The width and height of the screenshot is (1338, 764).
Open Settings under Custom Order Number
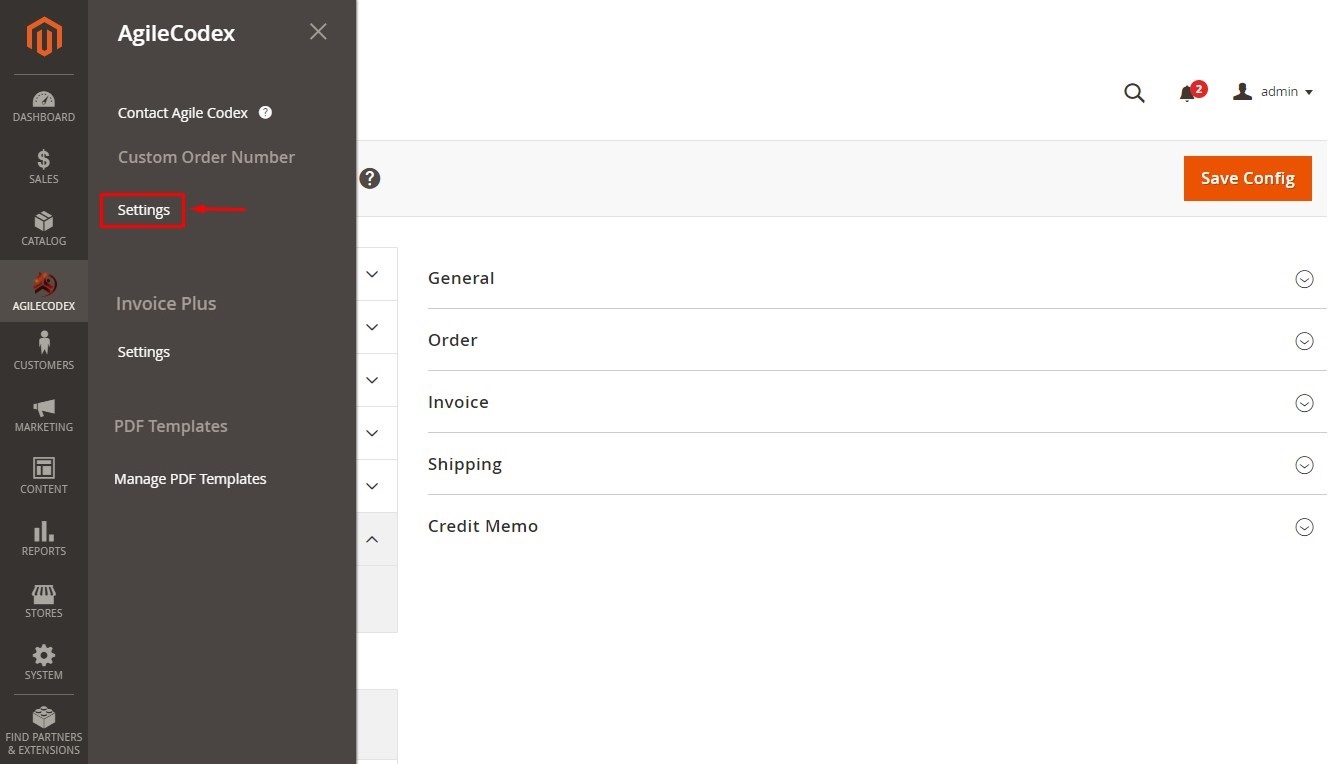tap(144, 210)
